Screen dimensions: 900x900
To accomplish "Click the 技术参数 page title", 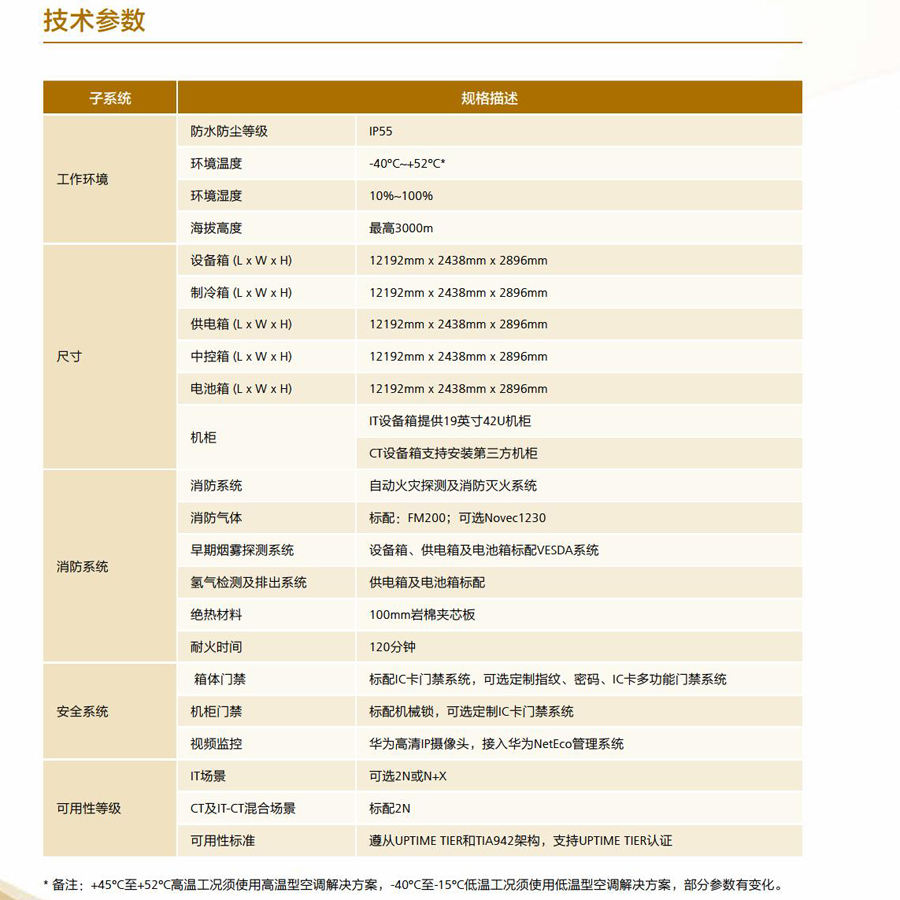I will pos(94,21).
